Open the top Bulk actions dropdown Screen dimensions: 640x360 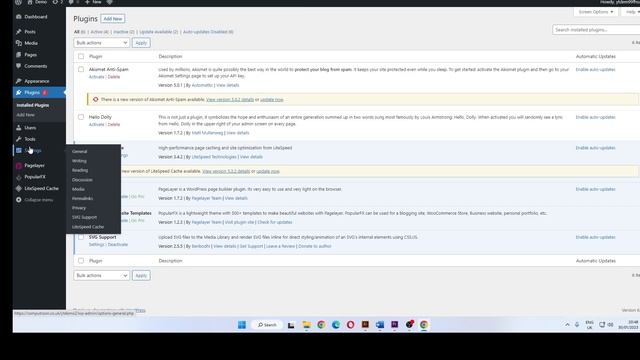[102, 43]
